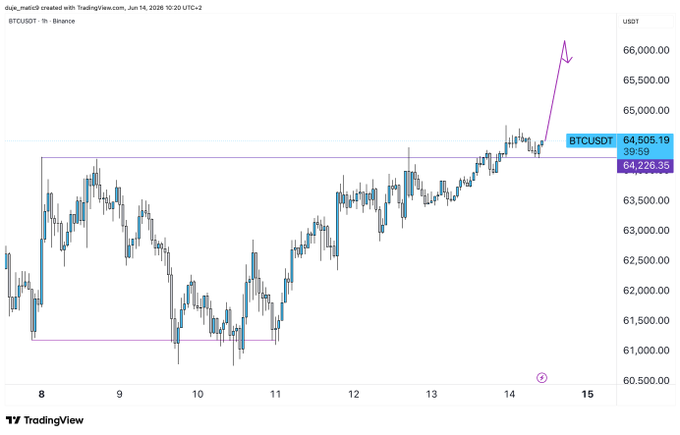
Task: Click the 61,000.00 price axis label
Action: point(646,350)
